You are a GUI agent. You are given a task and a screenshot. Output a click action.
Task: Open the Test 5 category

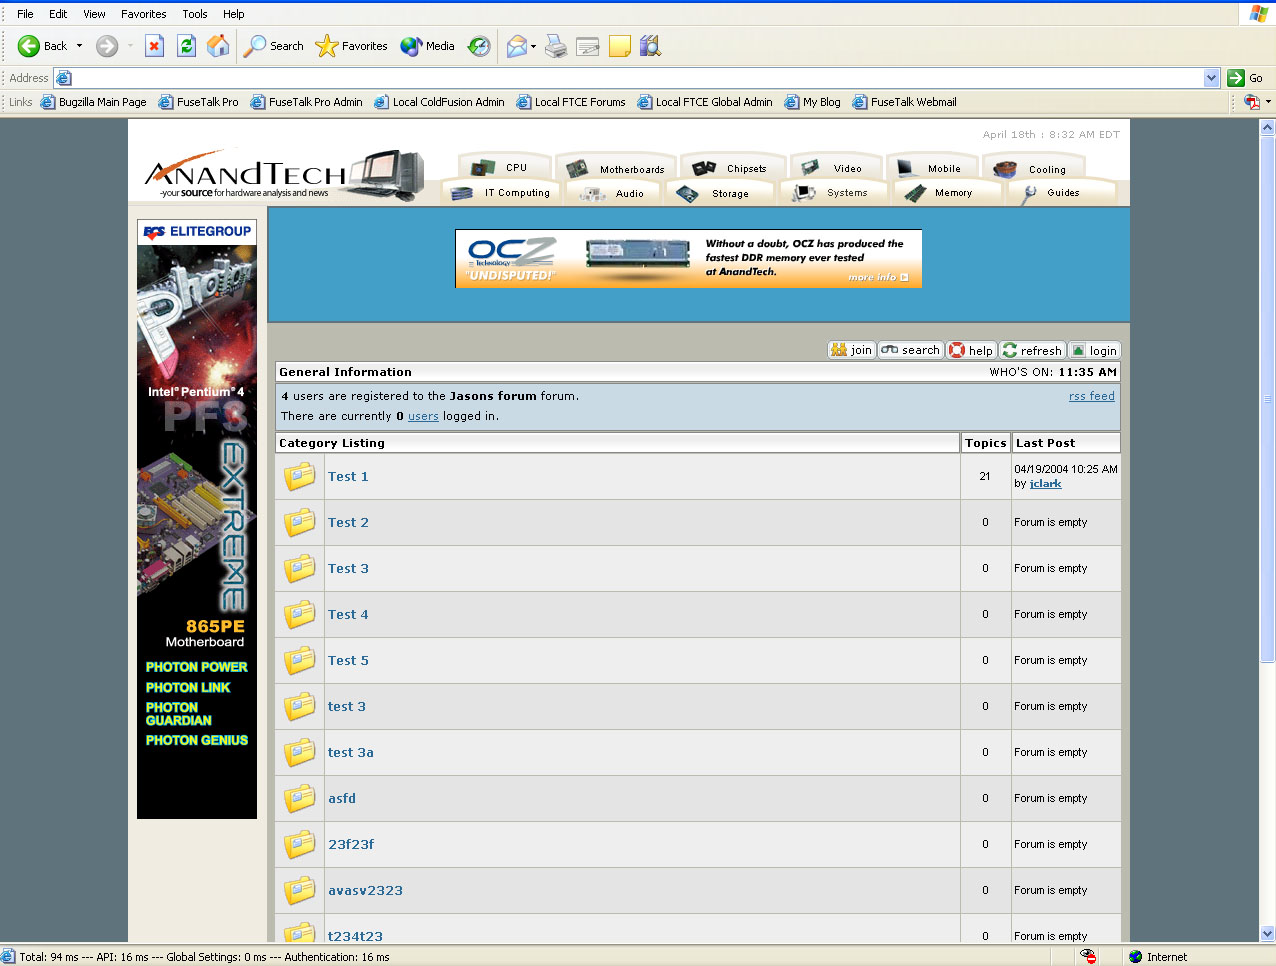click(x=348, y=660)
